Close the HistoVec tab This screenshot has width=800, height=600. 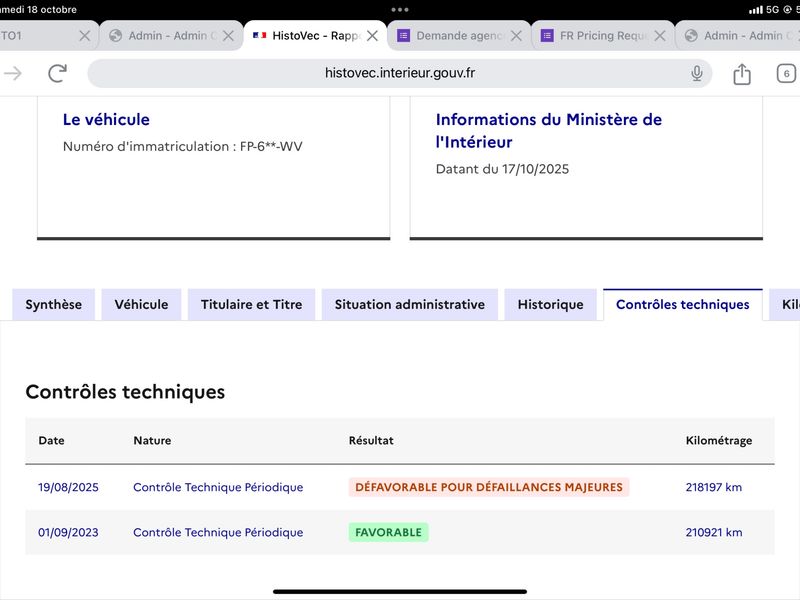pyautogui.click(x=372, y=36)
